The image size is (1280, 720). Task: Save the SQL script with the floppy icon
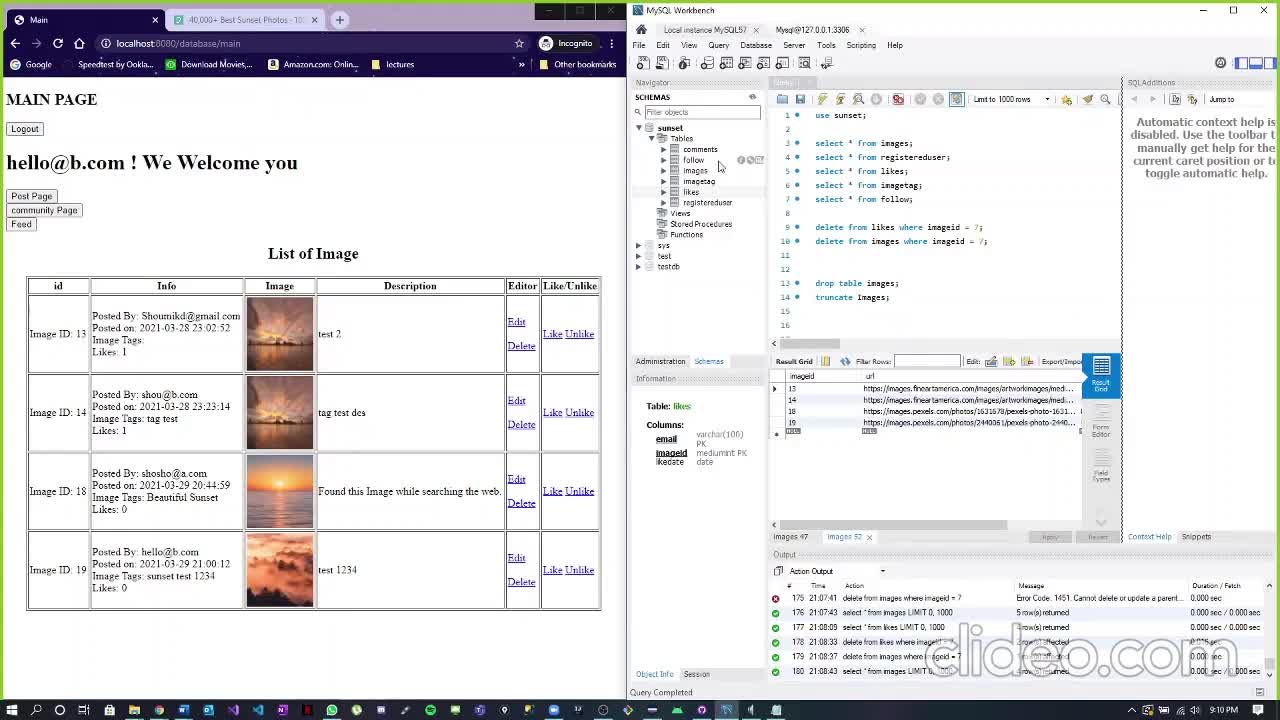pyautogui.click(x=800, y=99)
